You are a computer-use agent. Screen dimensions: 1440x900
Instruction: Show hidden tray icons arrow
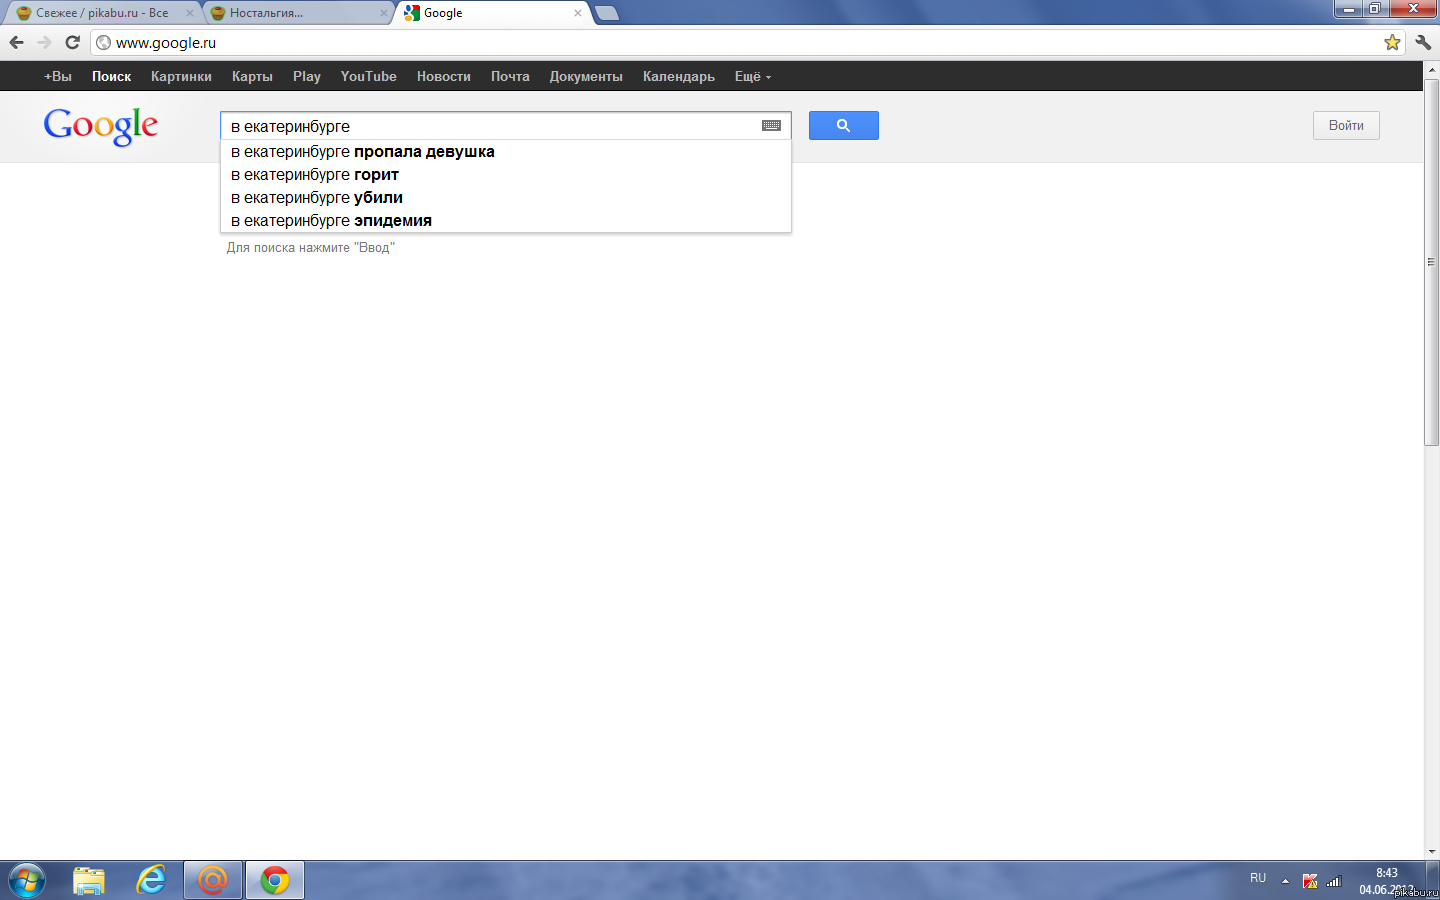tap(1285, 881)
